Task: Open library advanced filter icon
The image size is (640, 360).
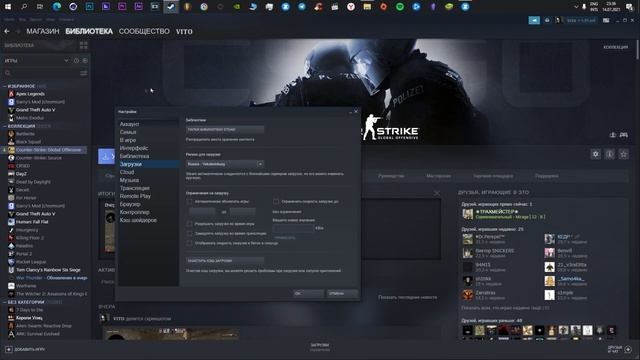Action: (84, 73)
